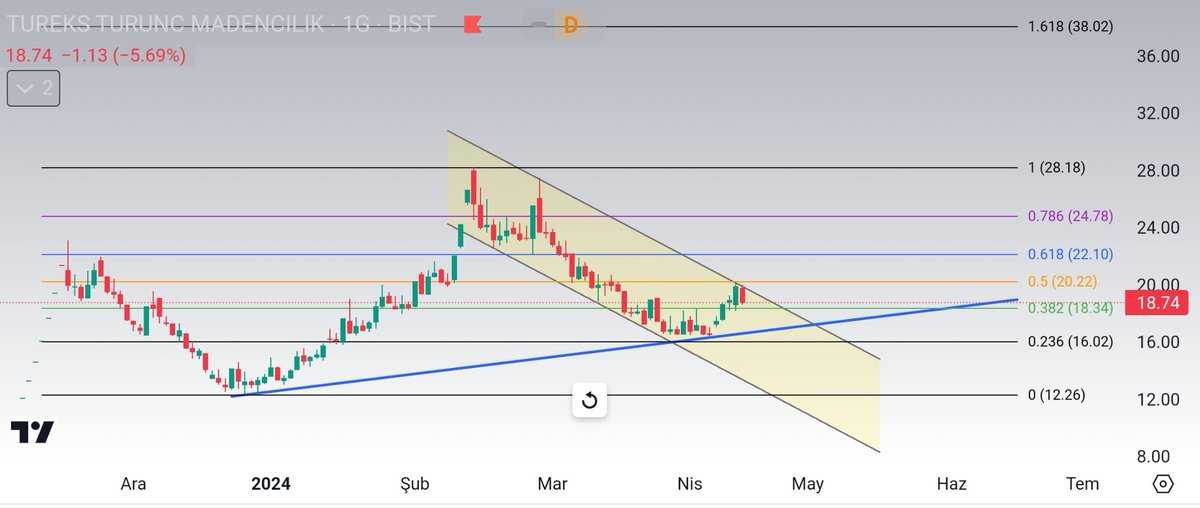Click the orange D badge
Viewport: 1200px width, 508px height.
point(570,26)
